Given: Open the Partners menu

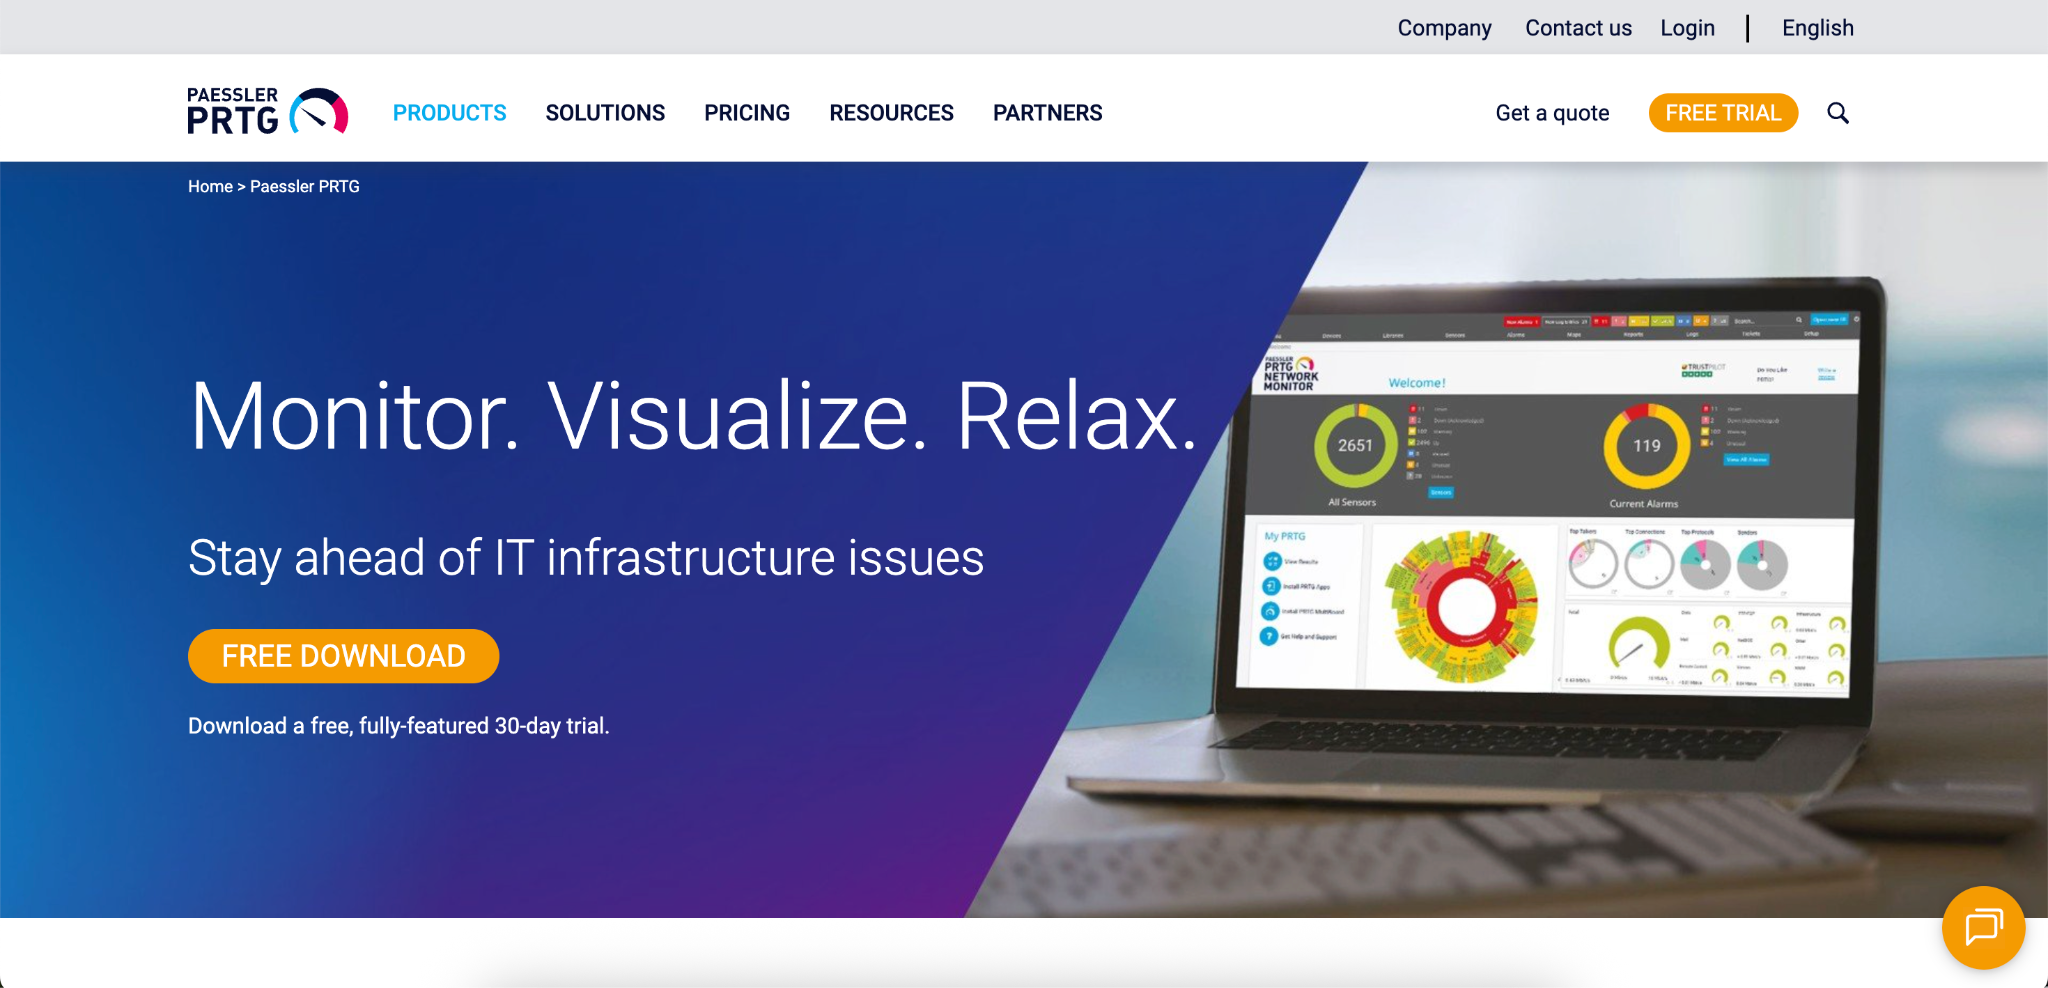Looking at the screenshot, I should (x=1047, y=113).
